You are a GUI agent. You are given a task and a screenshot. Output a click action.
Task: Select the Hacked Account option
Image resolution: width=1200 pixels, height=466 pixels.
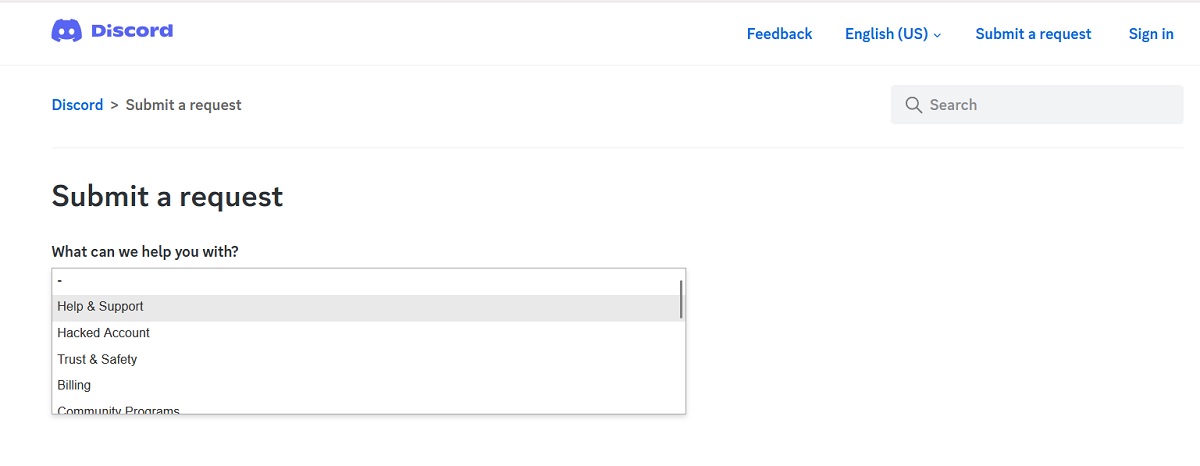[x=104, y=333]
